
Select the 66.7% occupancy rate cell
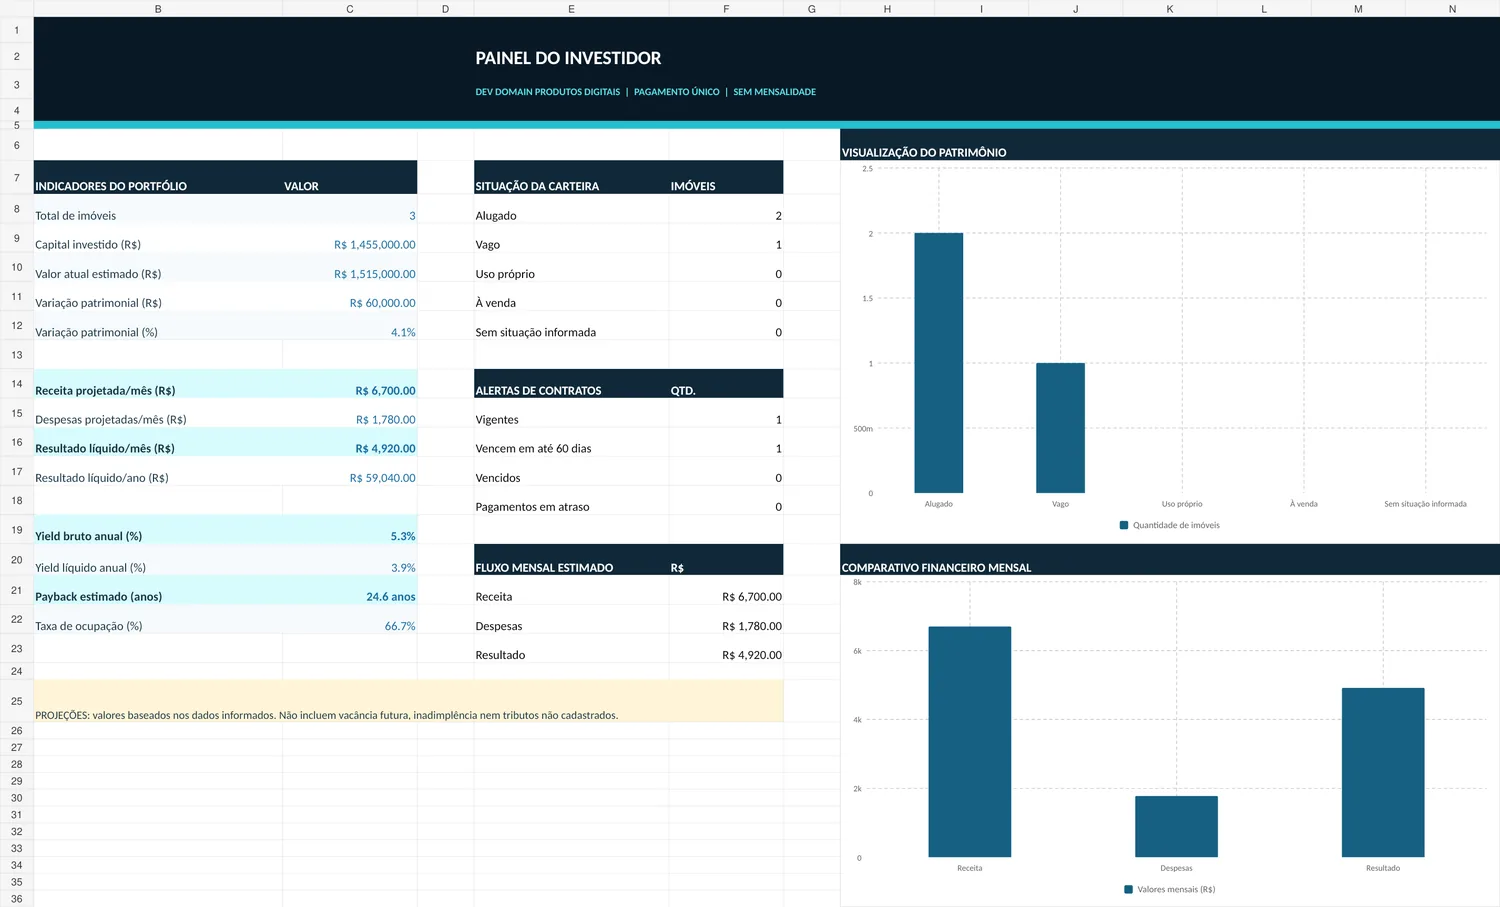[350, 619]
